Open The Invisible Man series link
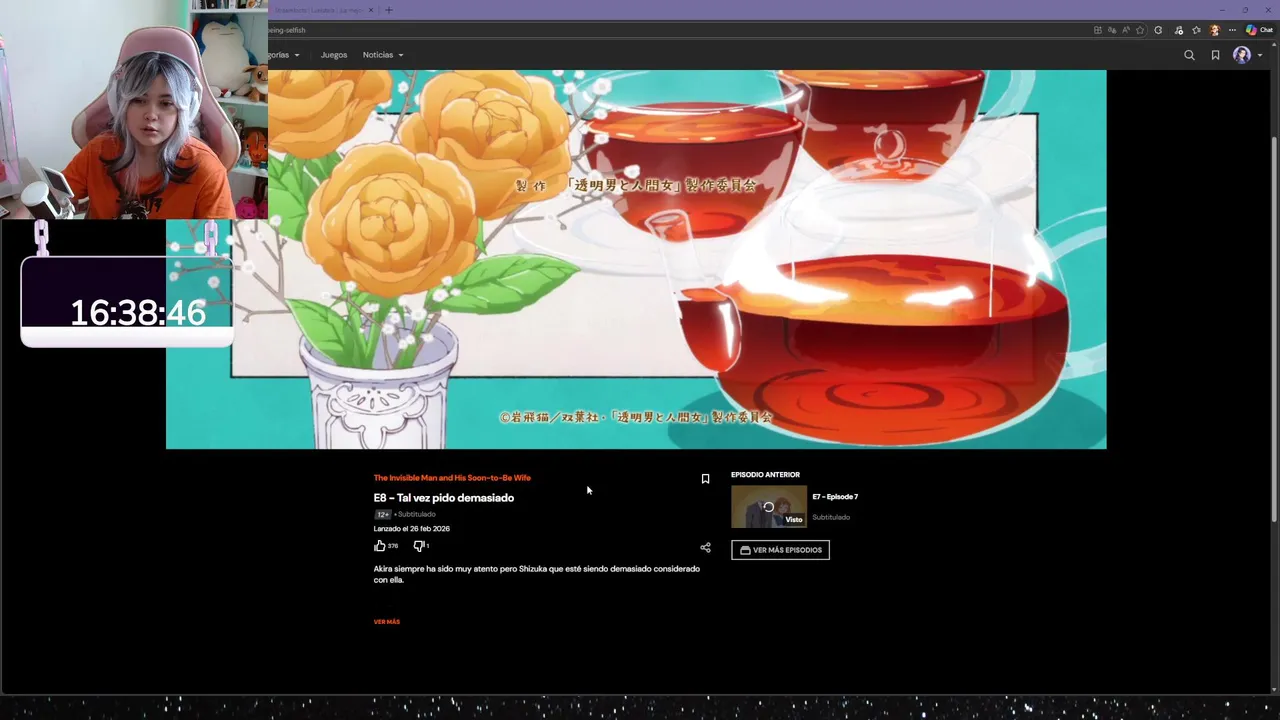The image size is (1280, 720). pyautogui.click(x=452, y=478)
